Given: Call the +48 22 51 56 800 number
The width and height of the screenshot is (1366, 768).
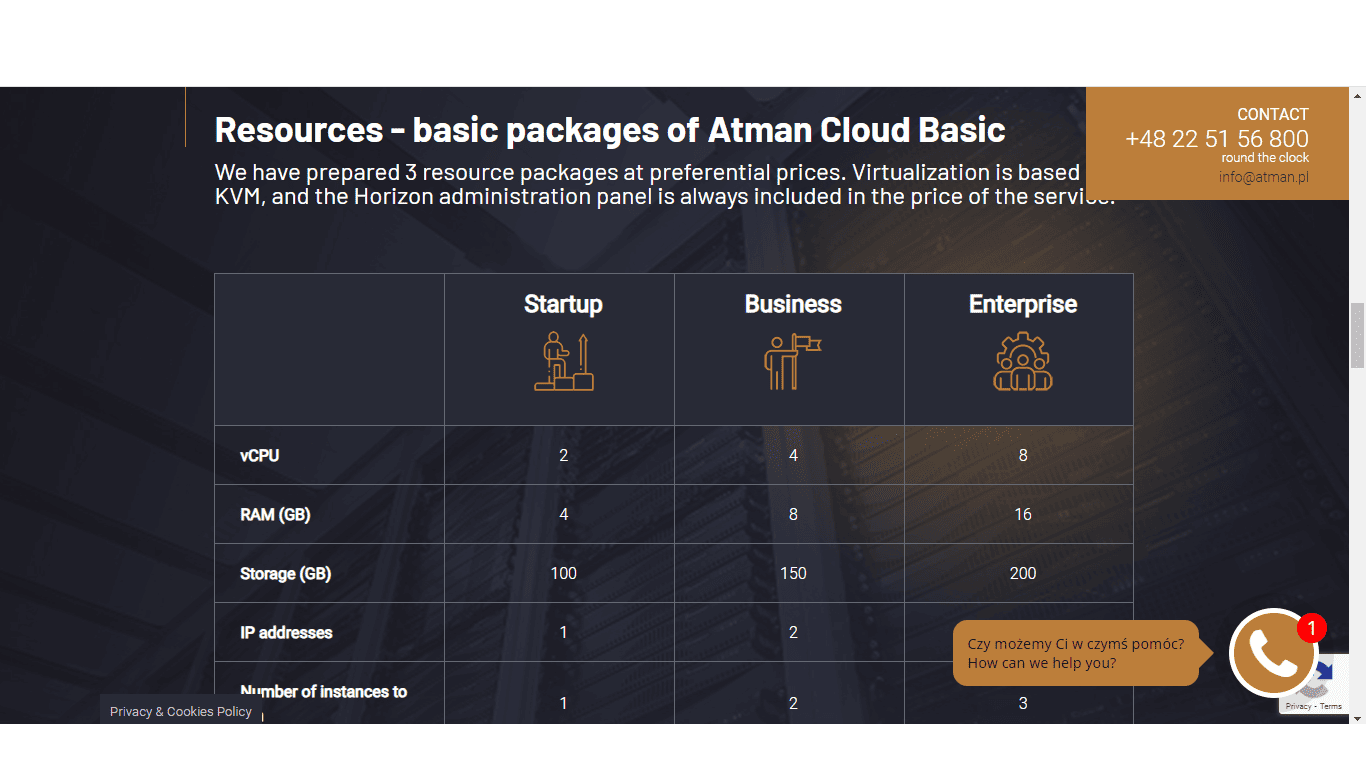Looking at the screenshot, I should (1216, 139).
